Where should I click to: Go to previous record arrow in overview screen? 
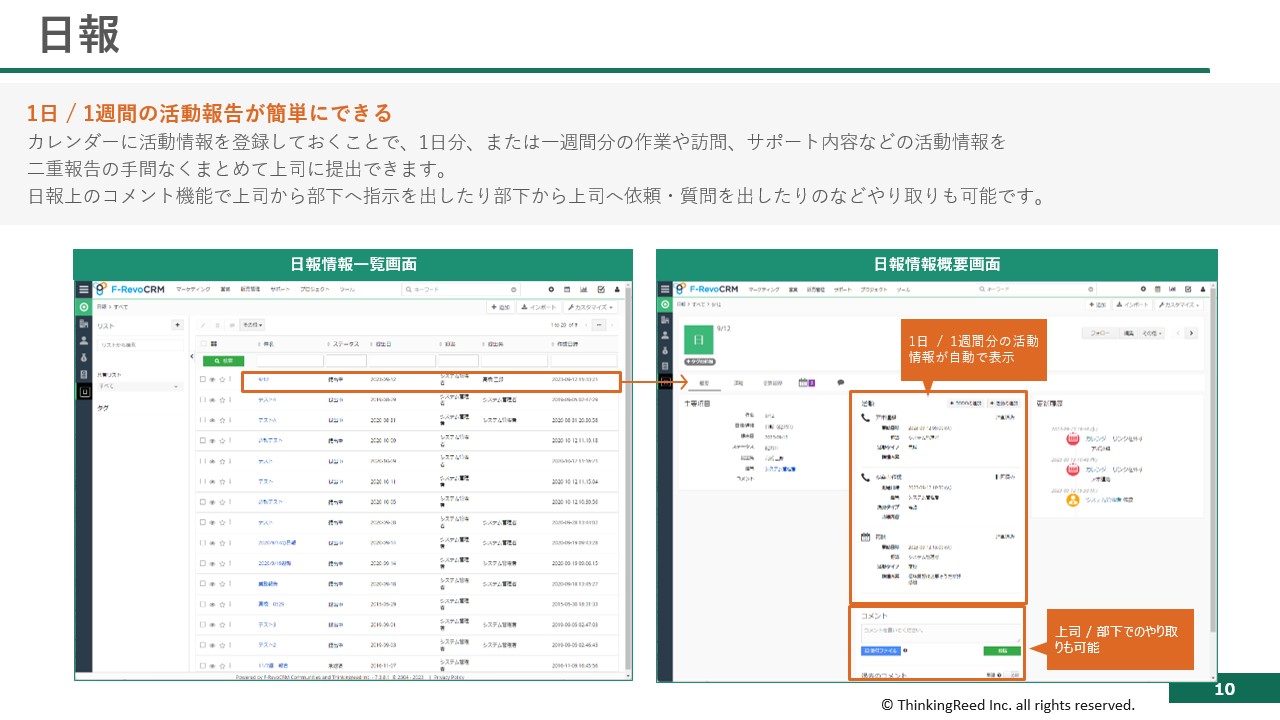click(1177, 333)
